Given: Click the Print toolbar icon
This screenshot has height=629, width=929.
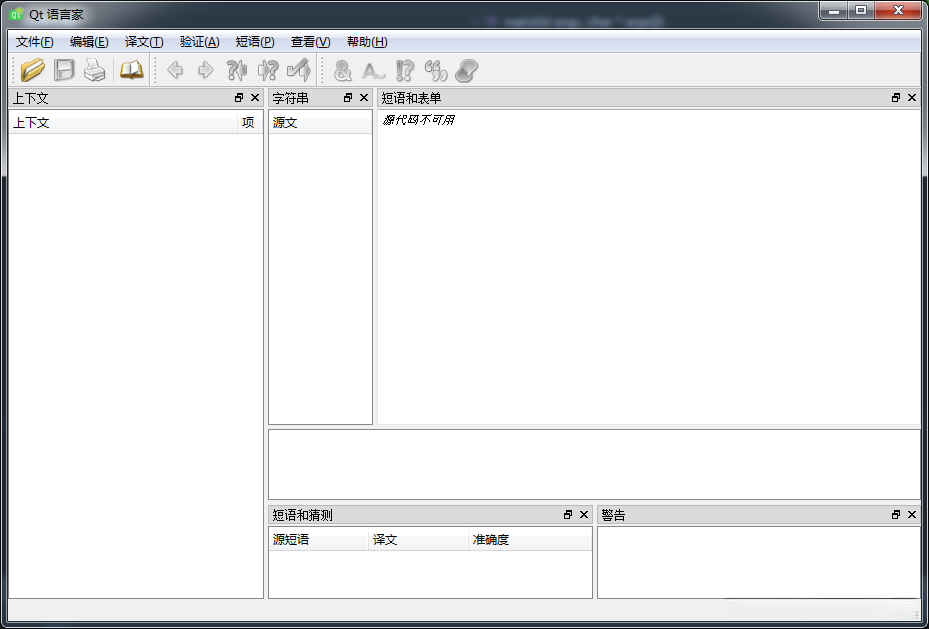Looking at the screenshot, I should (x=95, y=70).
